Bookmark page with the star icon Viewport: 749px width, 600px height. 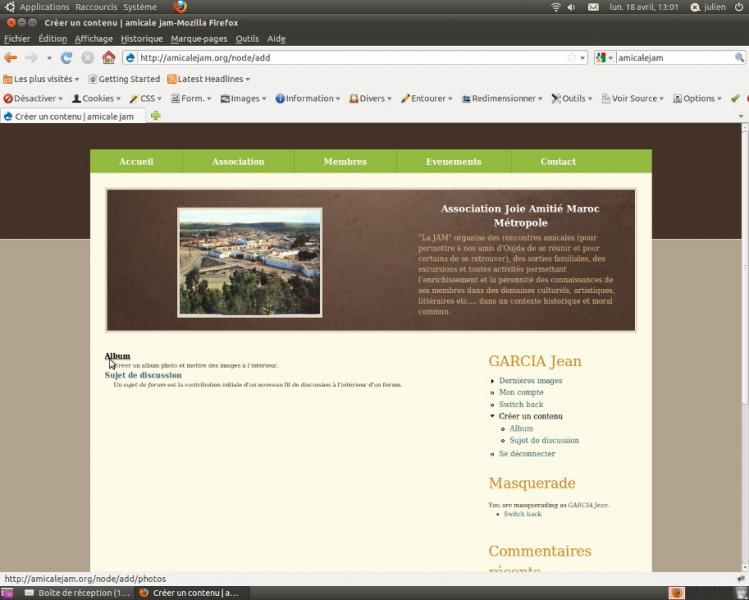click(571, 58)
